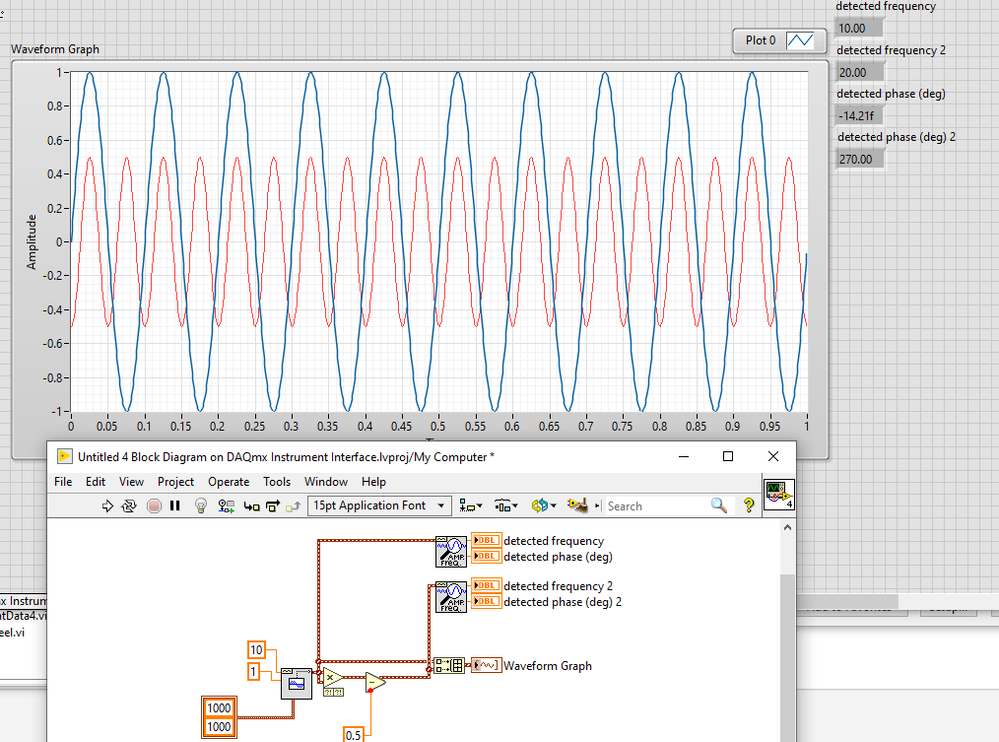Click the Build Array node before Waveform Graph
Screen dimensions: 999x742
pyautogui.click(x=447, y=666)
